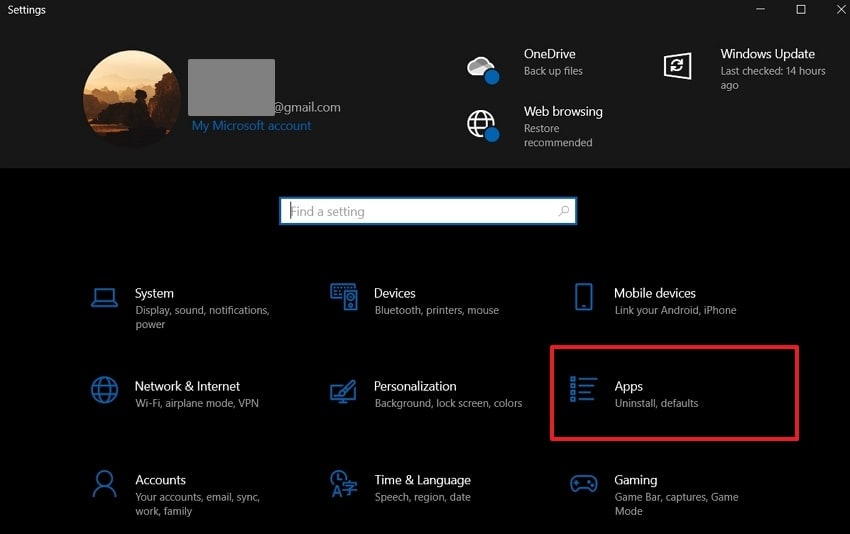Open the System category title
The width and height of the screenshot is (850, 534).
pyautogui.click(x=154, y=293)
